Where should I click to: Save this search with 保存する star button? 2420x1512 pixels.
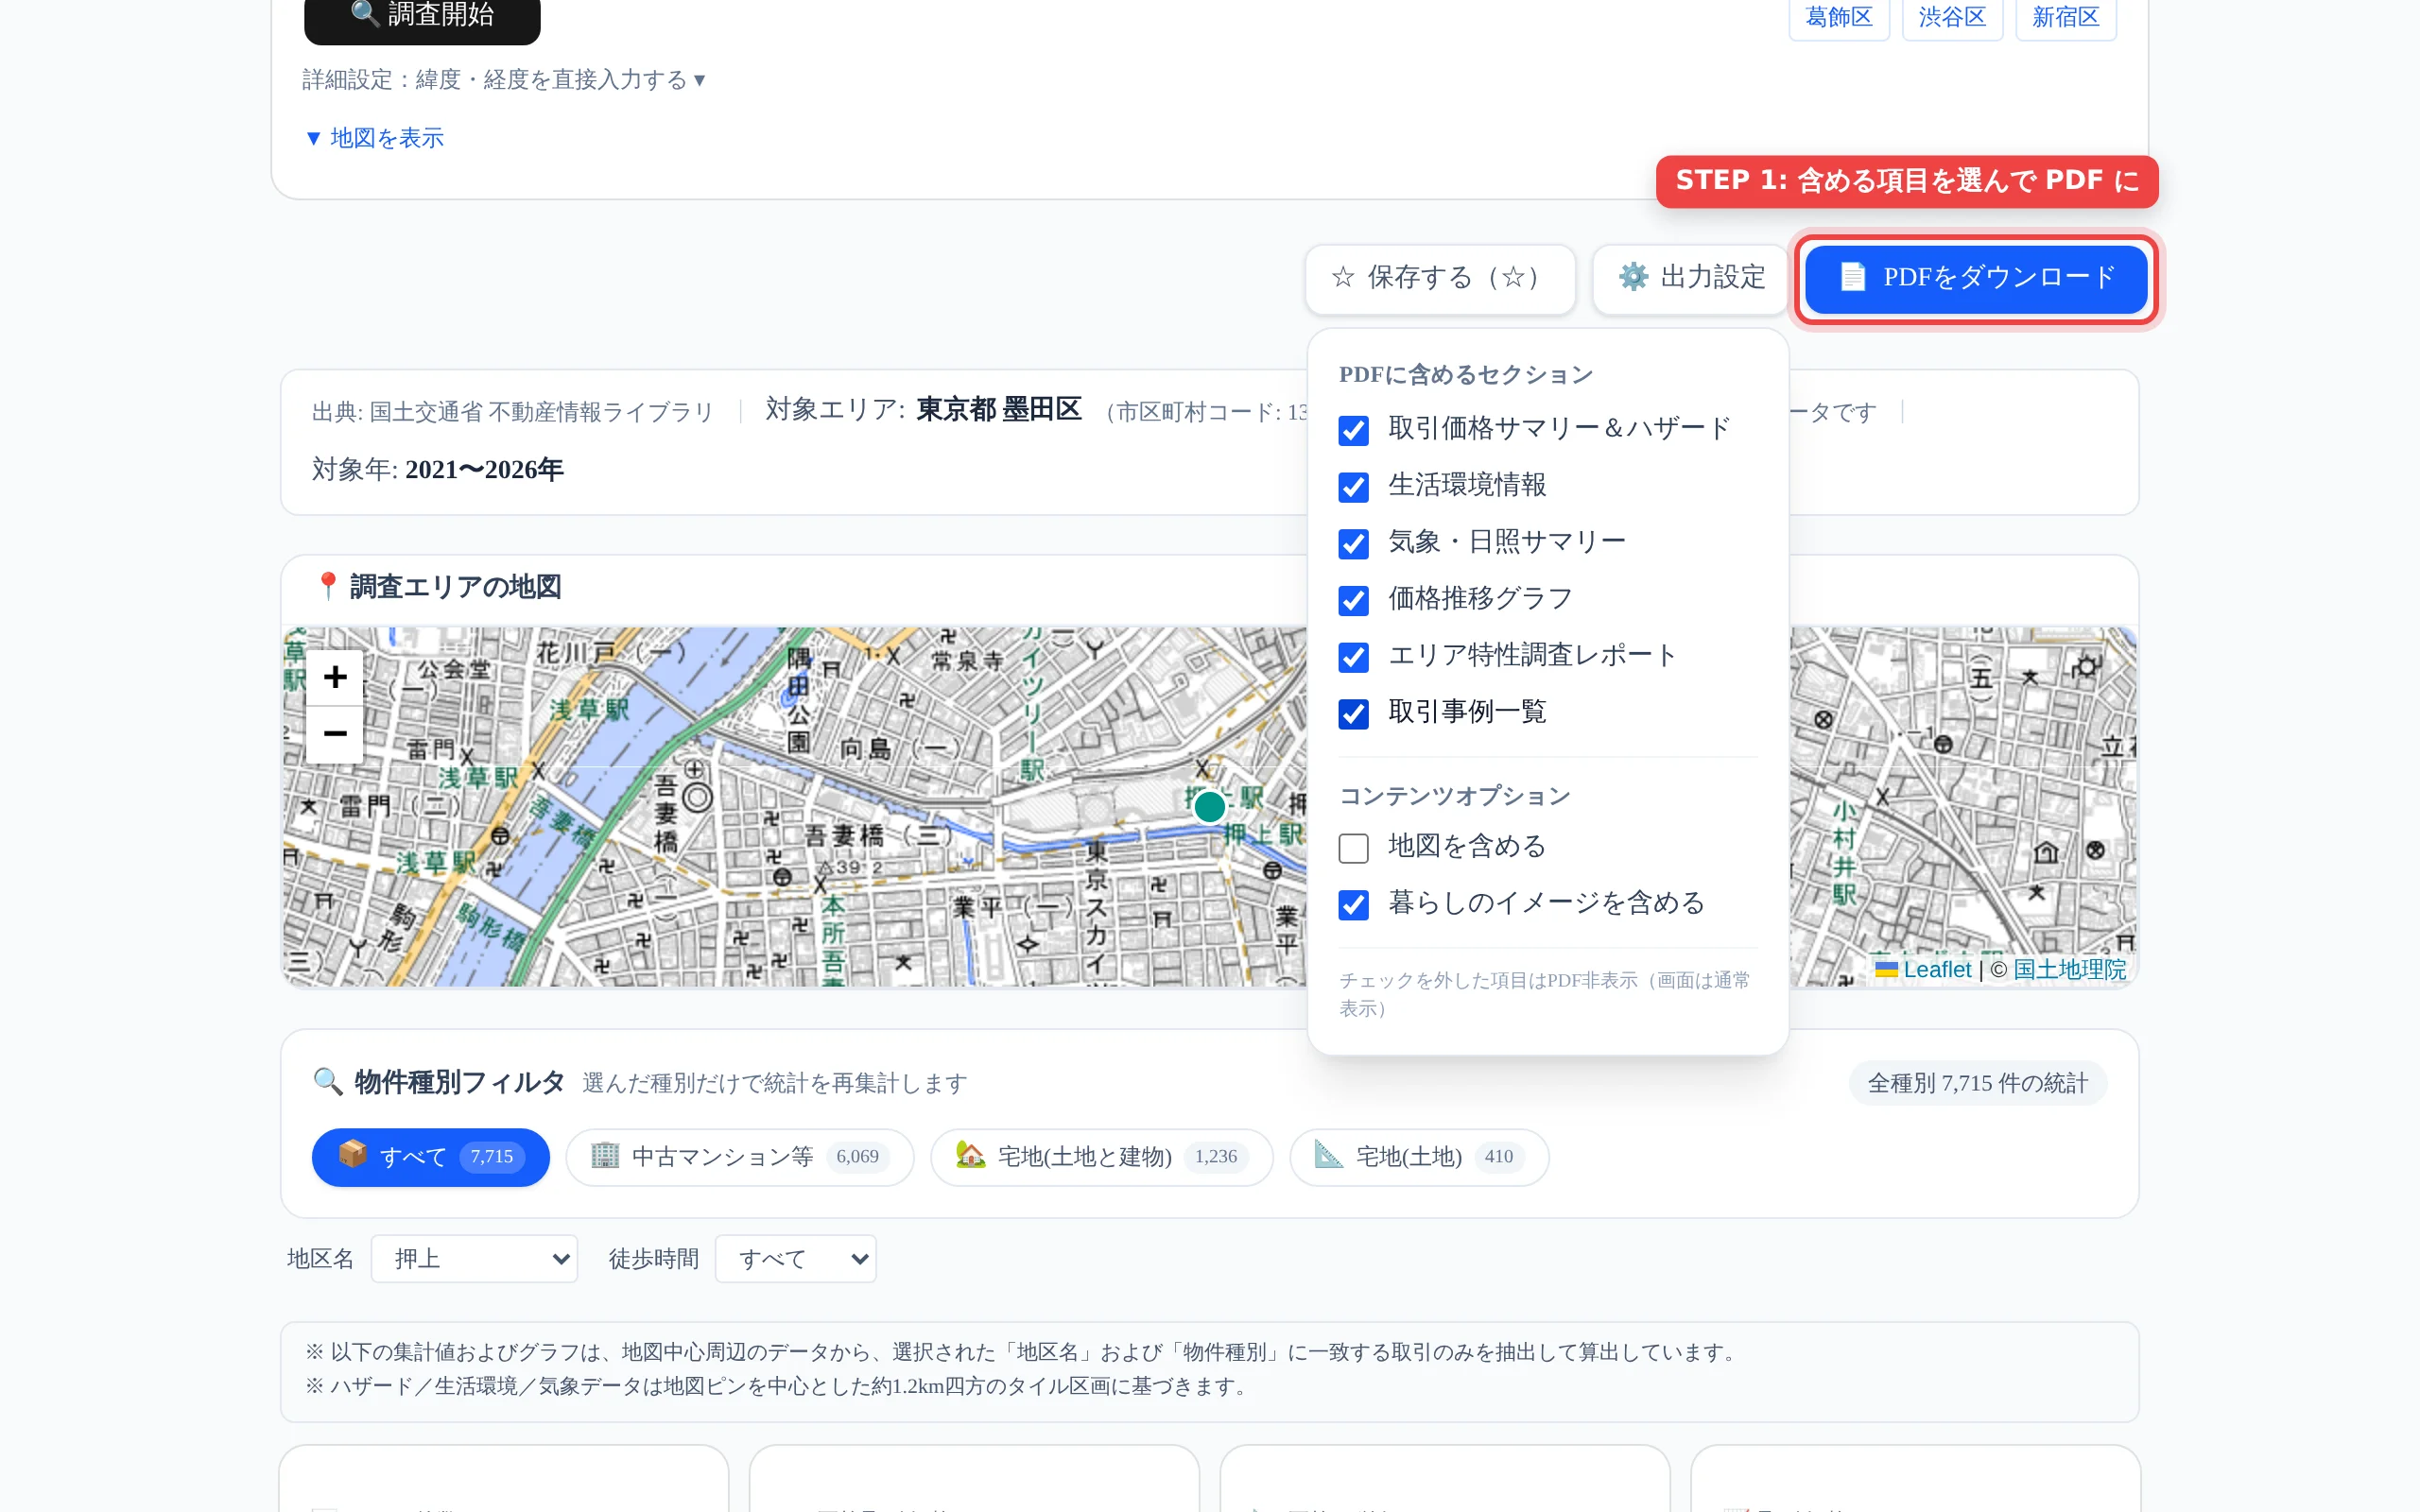tap(1439, 278)
